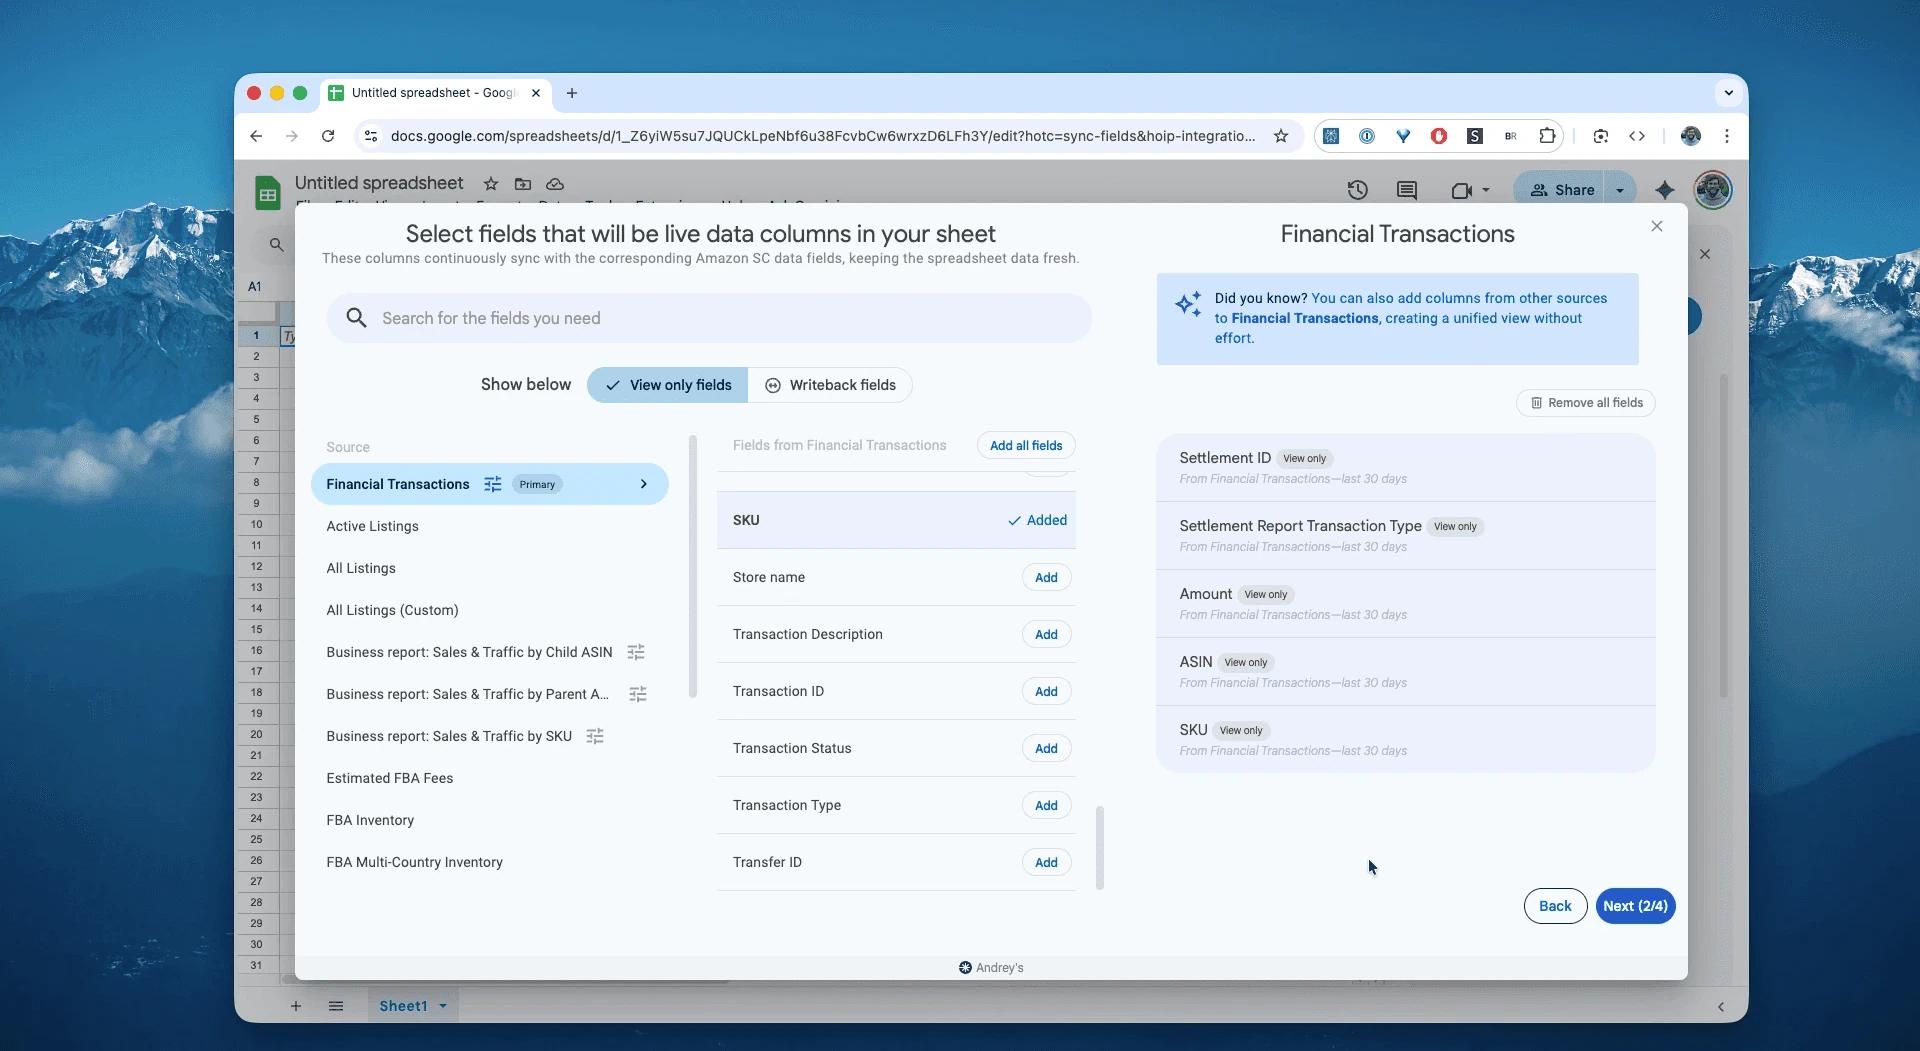
Task: Click the search magnifier in the field search
Action: (356, 318)
